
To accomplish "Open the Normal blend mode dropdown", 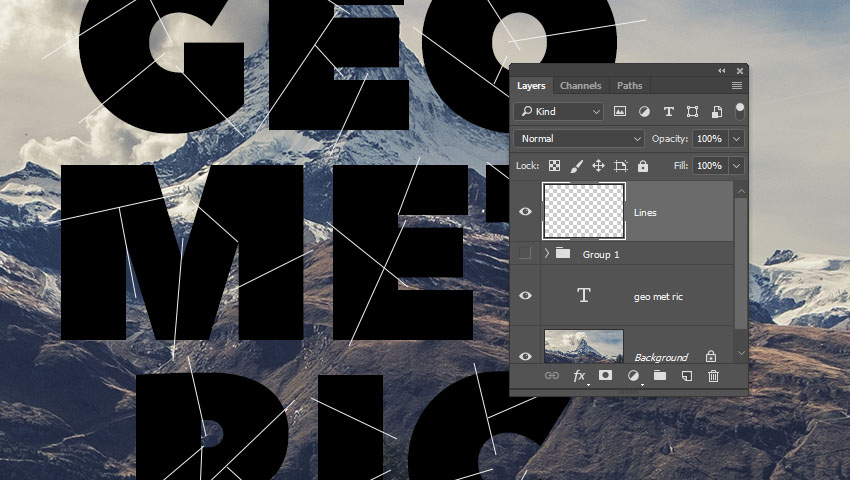I will [x=579, y=138].
